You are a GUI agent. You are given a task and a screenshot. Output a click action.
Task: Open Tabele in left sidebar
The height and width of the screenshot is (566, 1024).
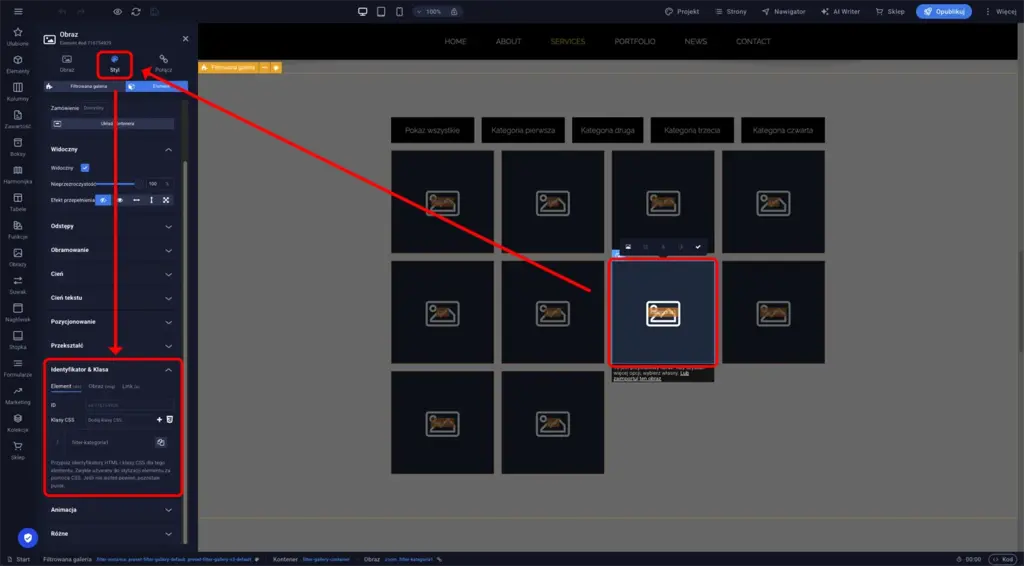(x=18, y=202)
